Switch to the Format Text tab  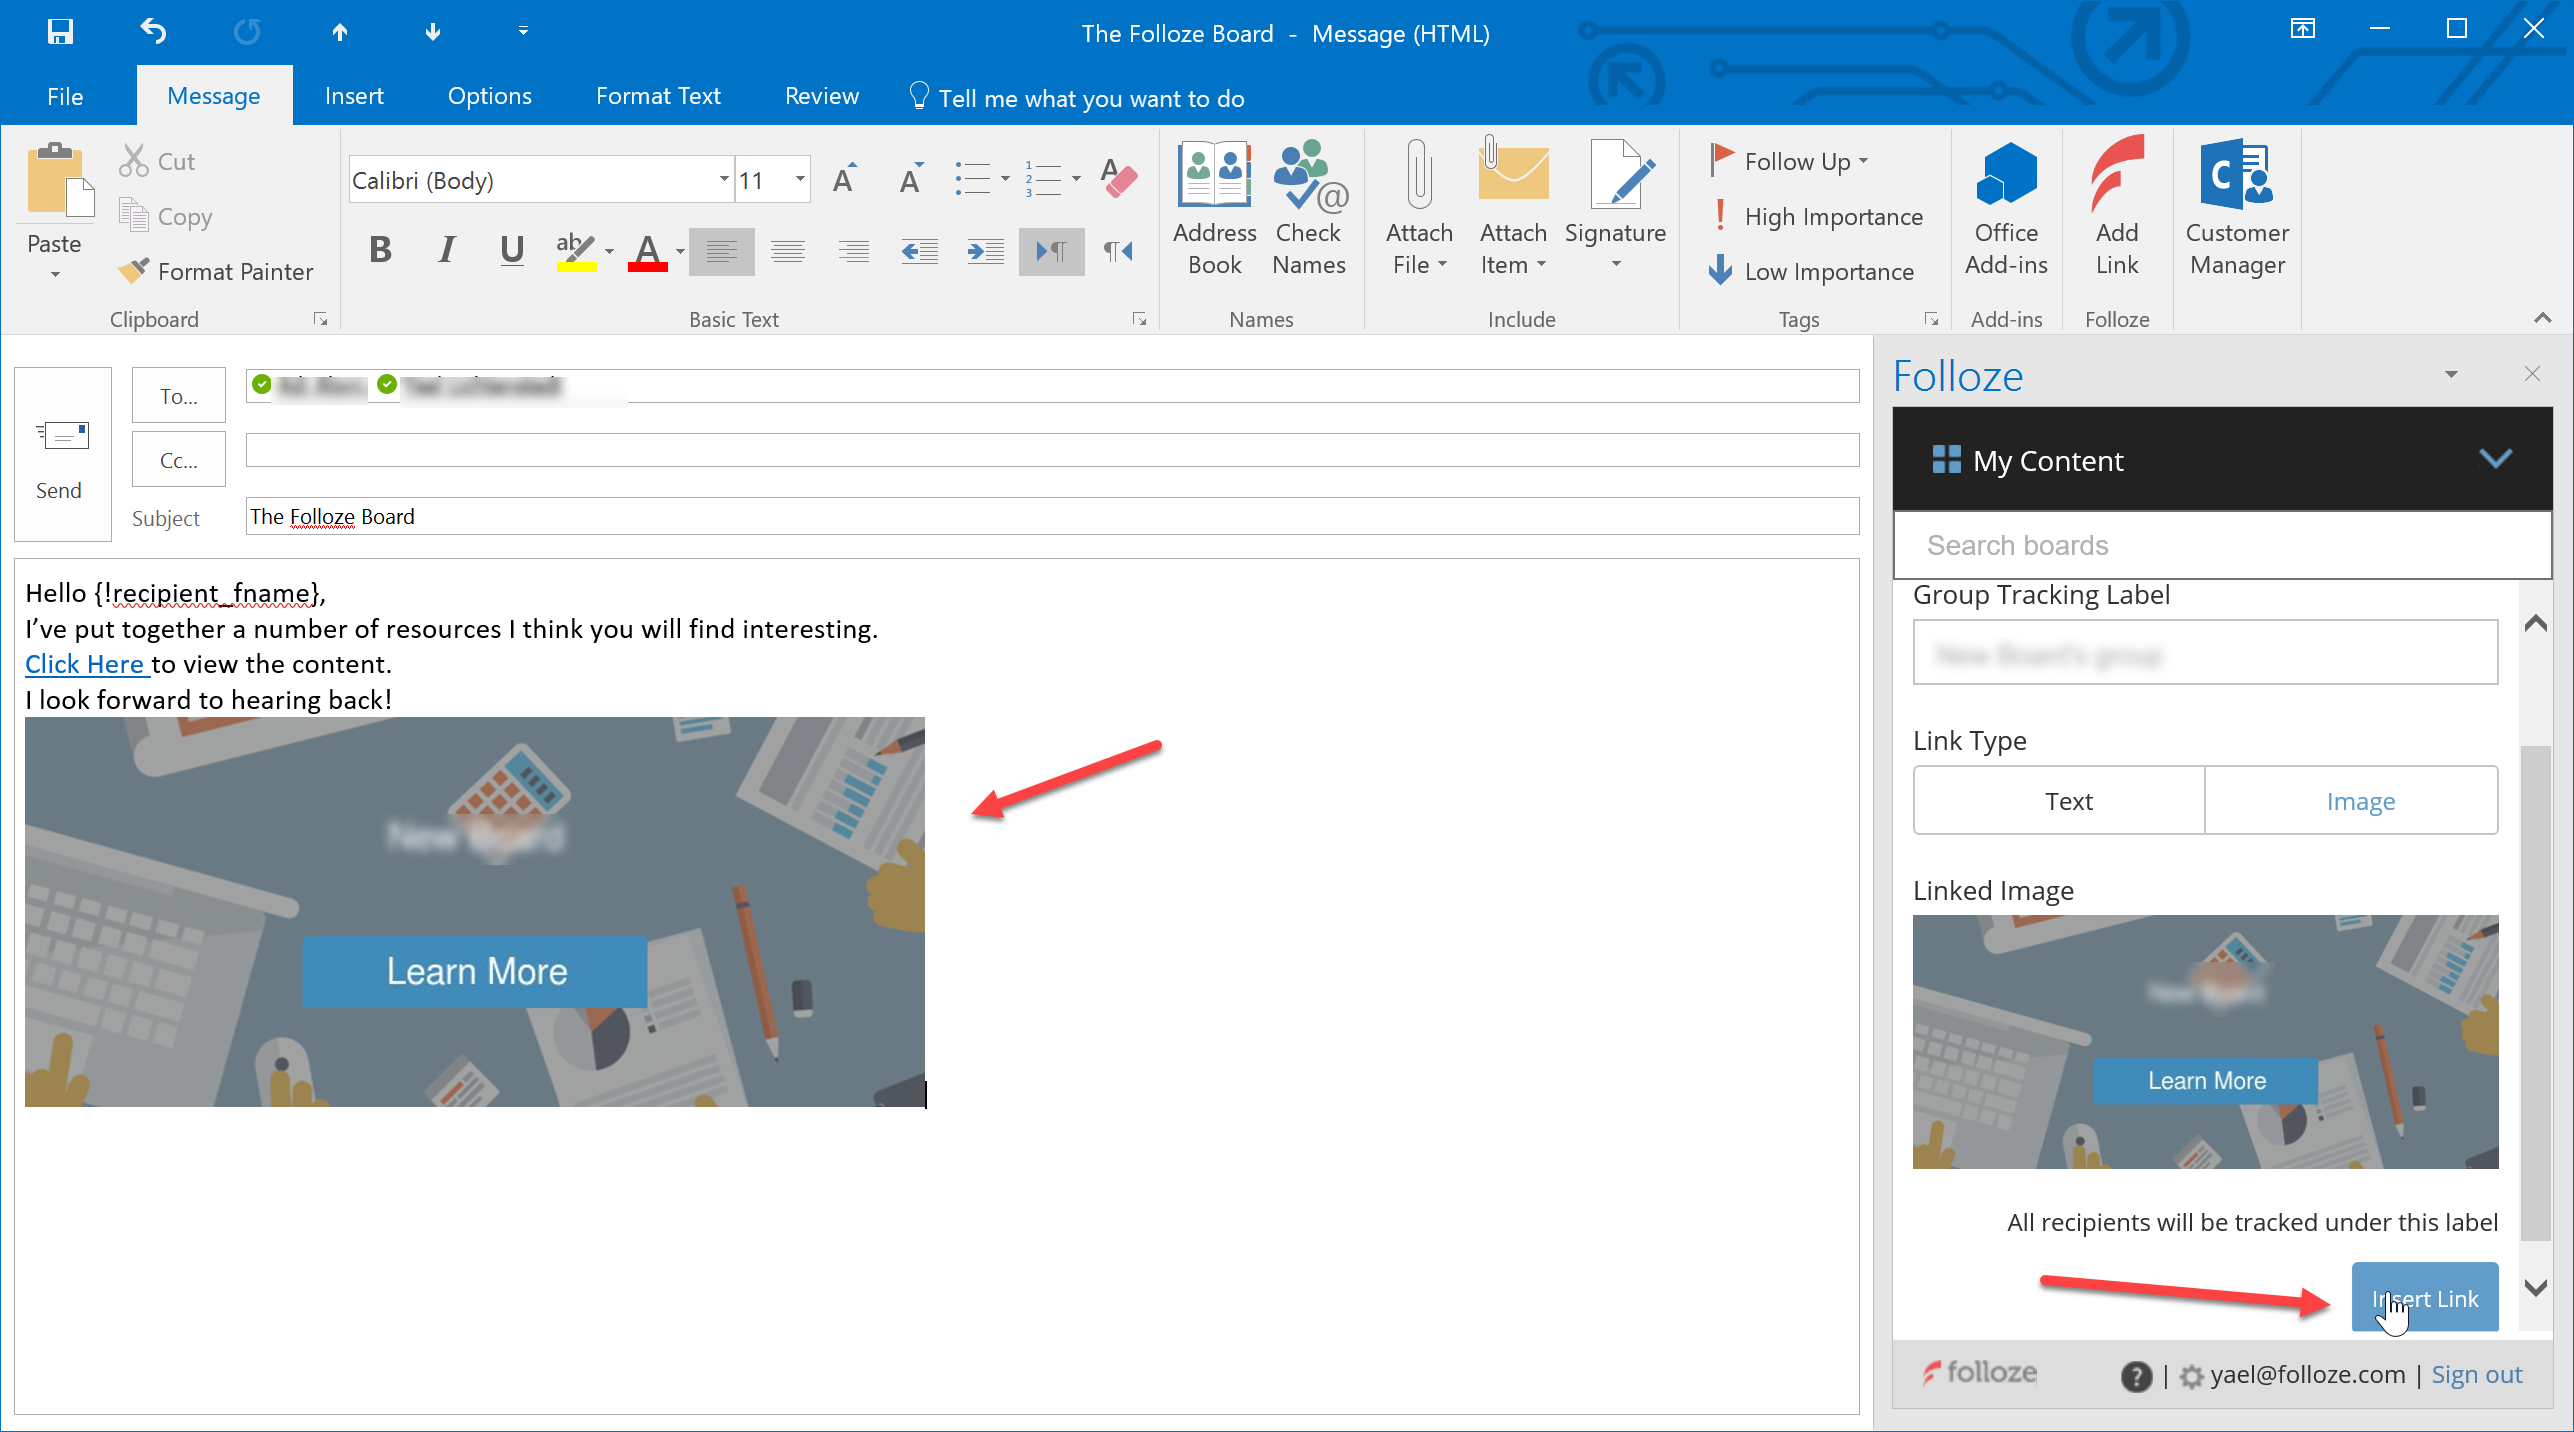coord(657,95)
